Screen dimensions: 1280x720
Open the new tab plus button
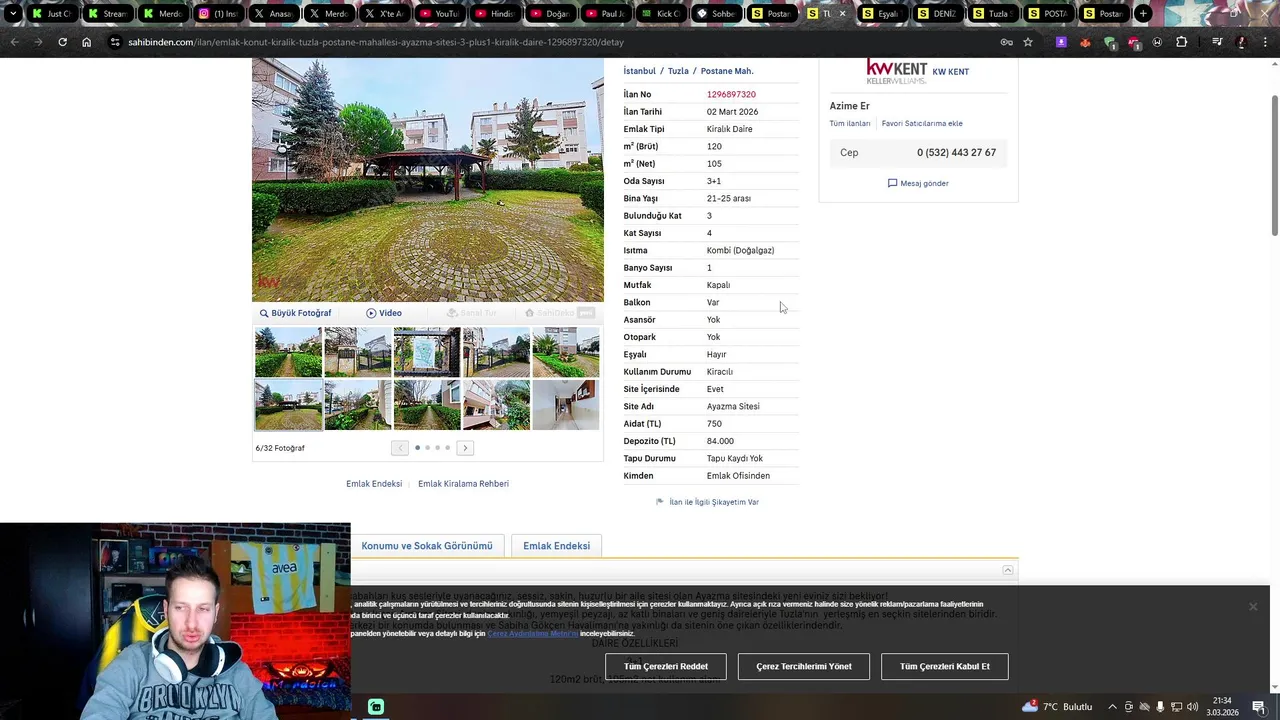pyautogui.click(x=1142, y=14)
